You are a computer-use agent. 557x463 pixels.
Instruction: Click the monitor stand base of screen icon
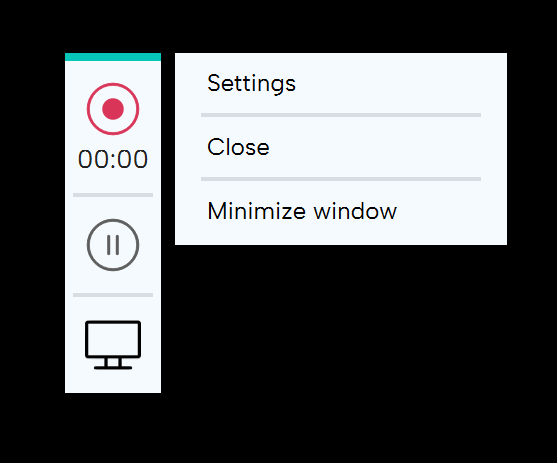(x=113, y=367)
